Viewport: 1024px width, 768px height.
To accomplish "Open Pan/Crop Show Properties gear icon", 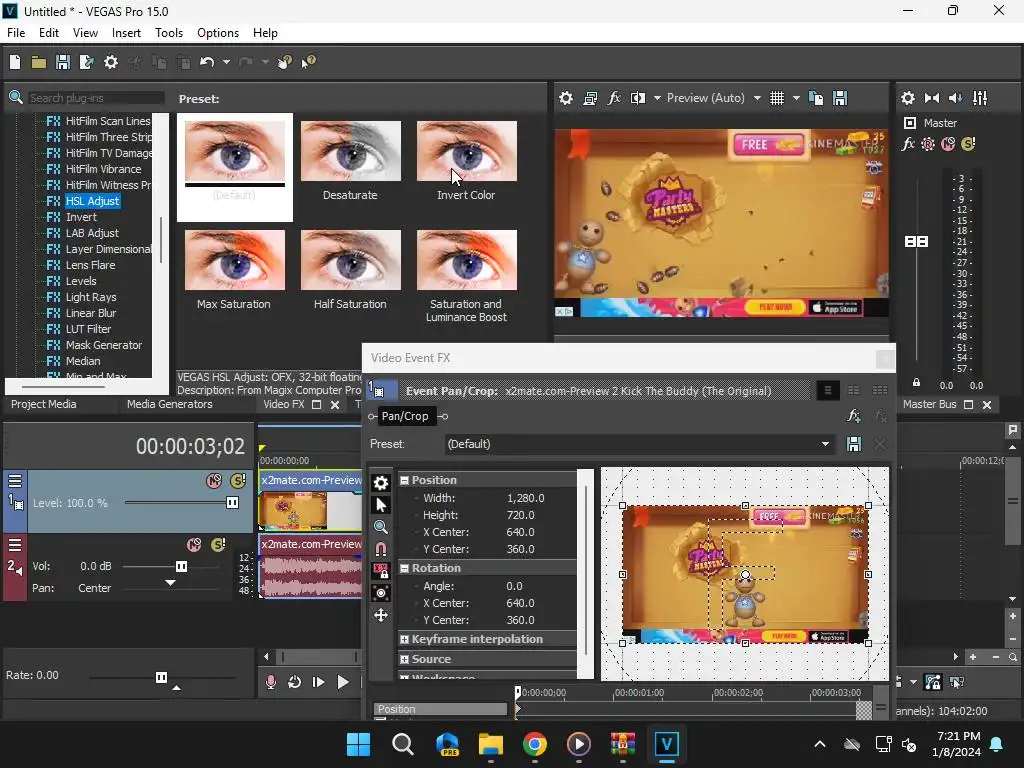I will point(381,483).
